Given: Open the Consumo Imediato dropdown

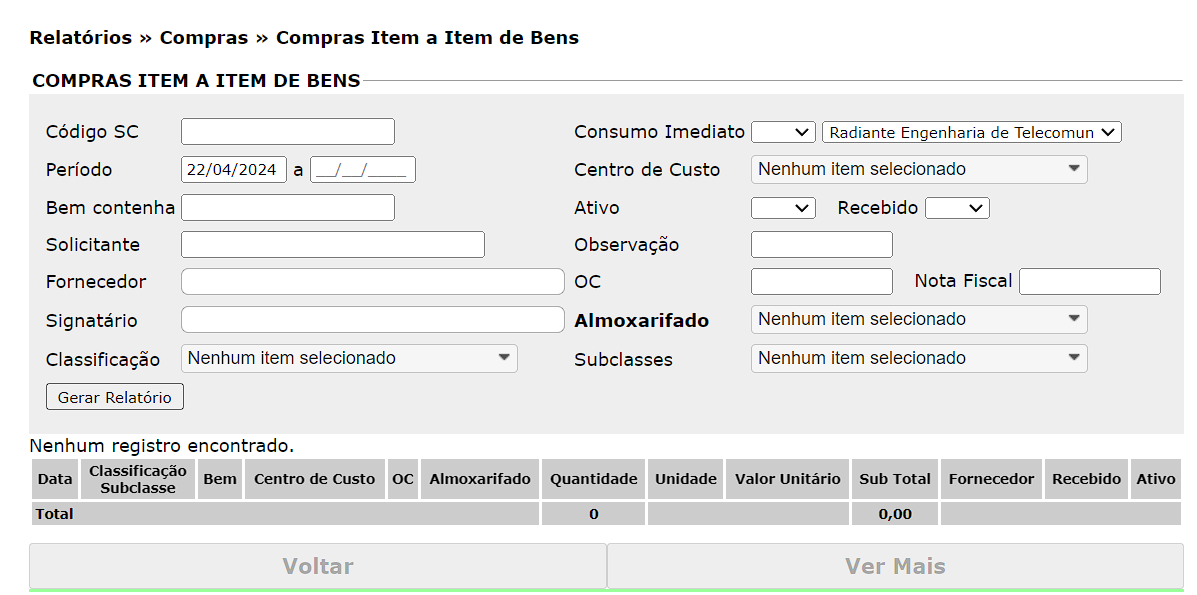Looking at the screenshot, I should point(783,132).
